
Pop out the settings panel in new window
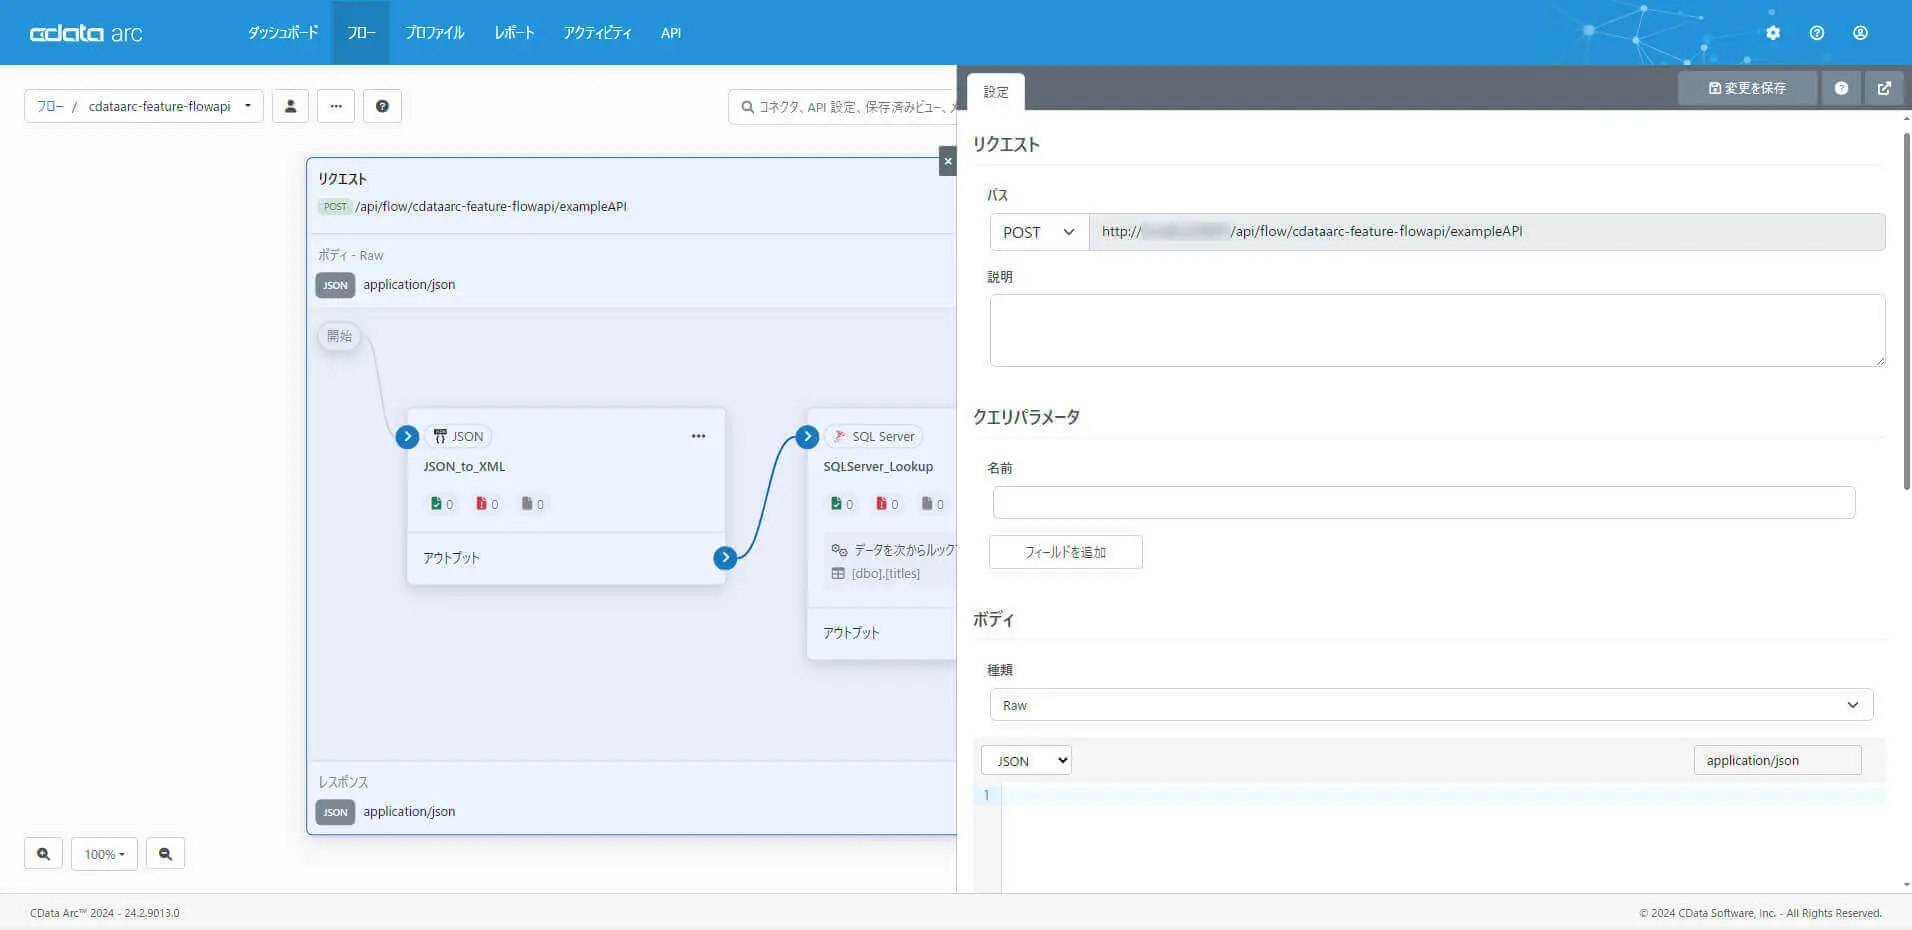(1884, 88)
